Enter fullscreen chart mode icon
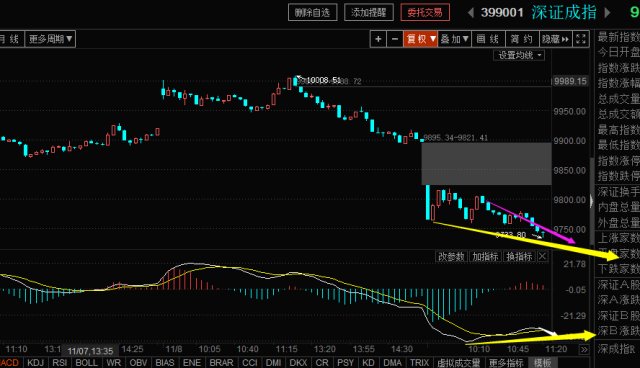The width and height of the screenshot is (640, 368). pos(581,39)
